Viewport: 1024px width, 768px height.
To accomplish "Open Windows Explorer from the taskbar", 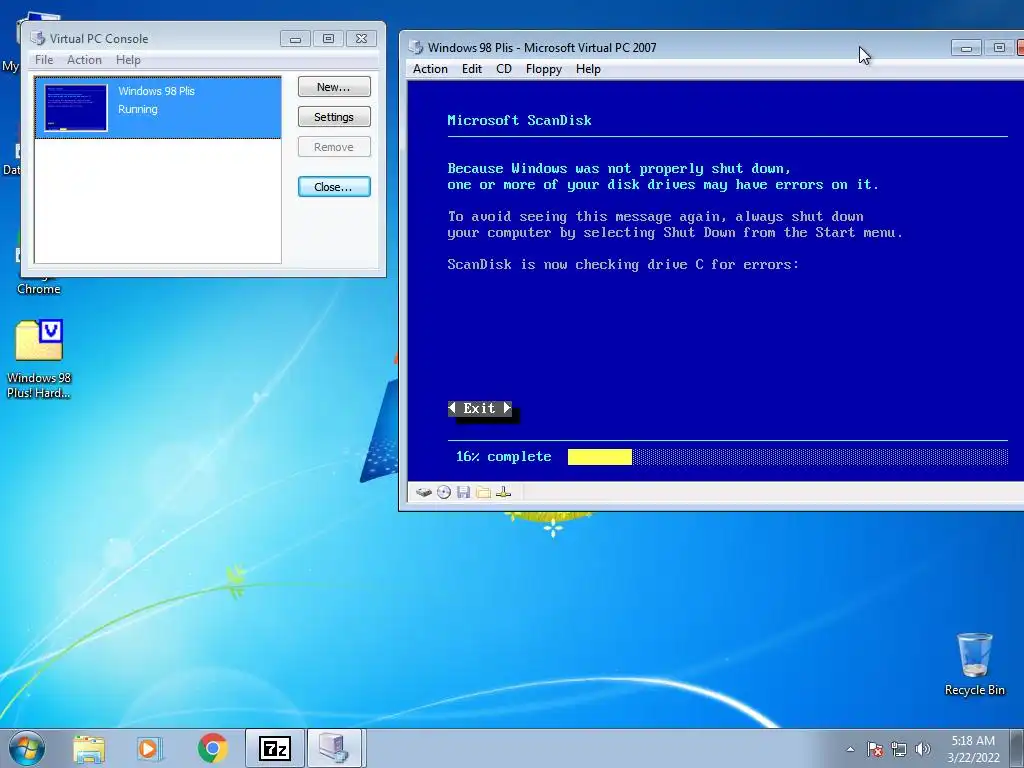I will [x=89, y=748].
